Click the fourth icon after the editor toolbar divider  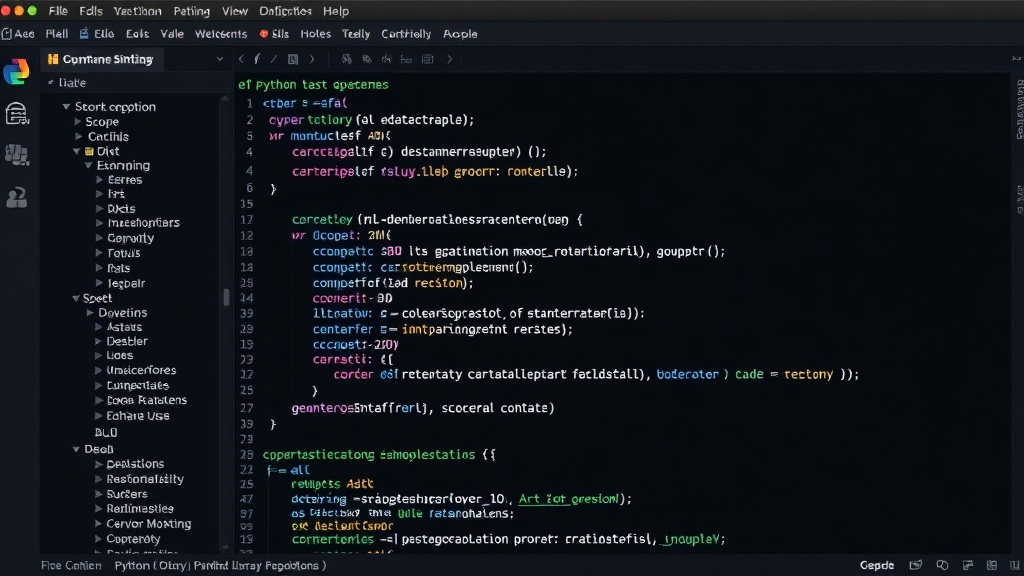click(x=406, y=59)
